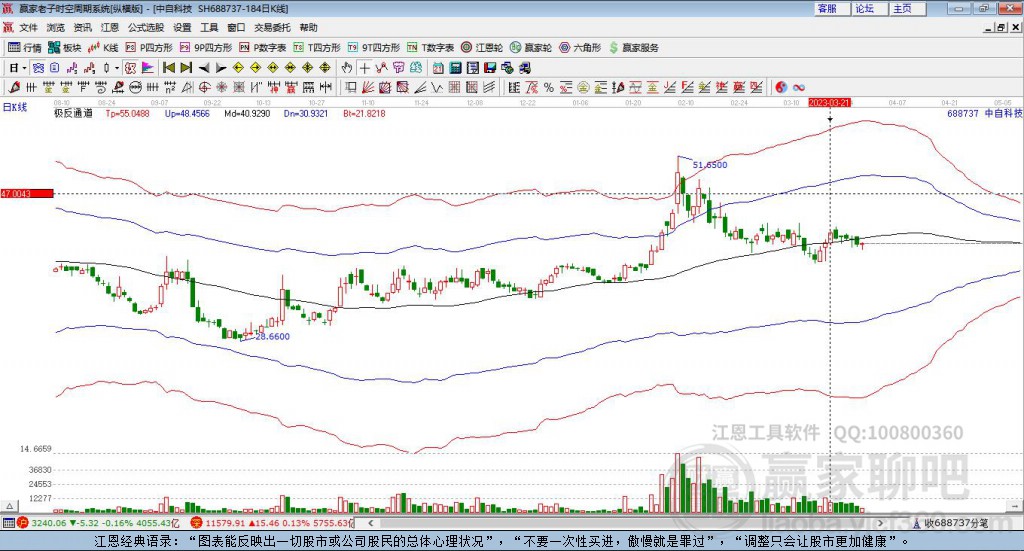1024x551 pixels.
Task: Click the yin-yang taiji icon
Action: 781,87
